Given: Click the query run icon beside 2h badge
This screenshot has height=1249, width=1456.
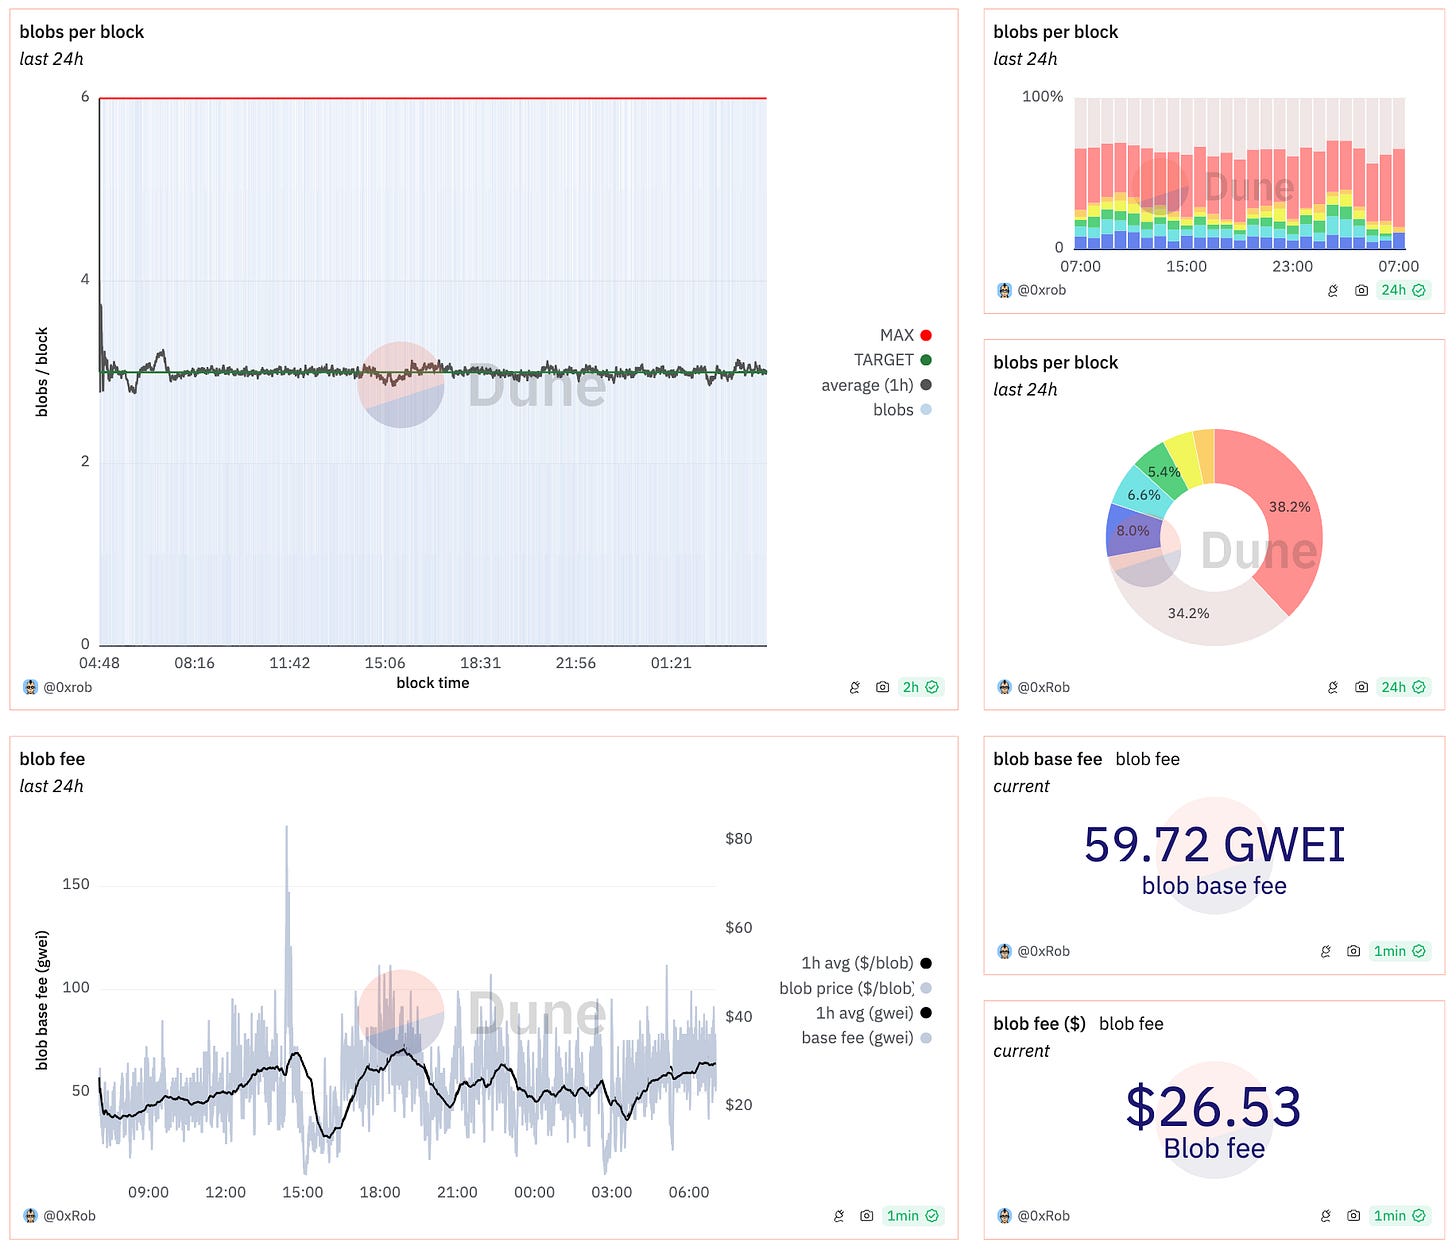Looking at the screenshot, I should pyautogui.click(x=855, y=687).
